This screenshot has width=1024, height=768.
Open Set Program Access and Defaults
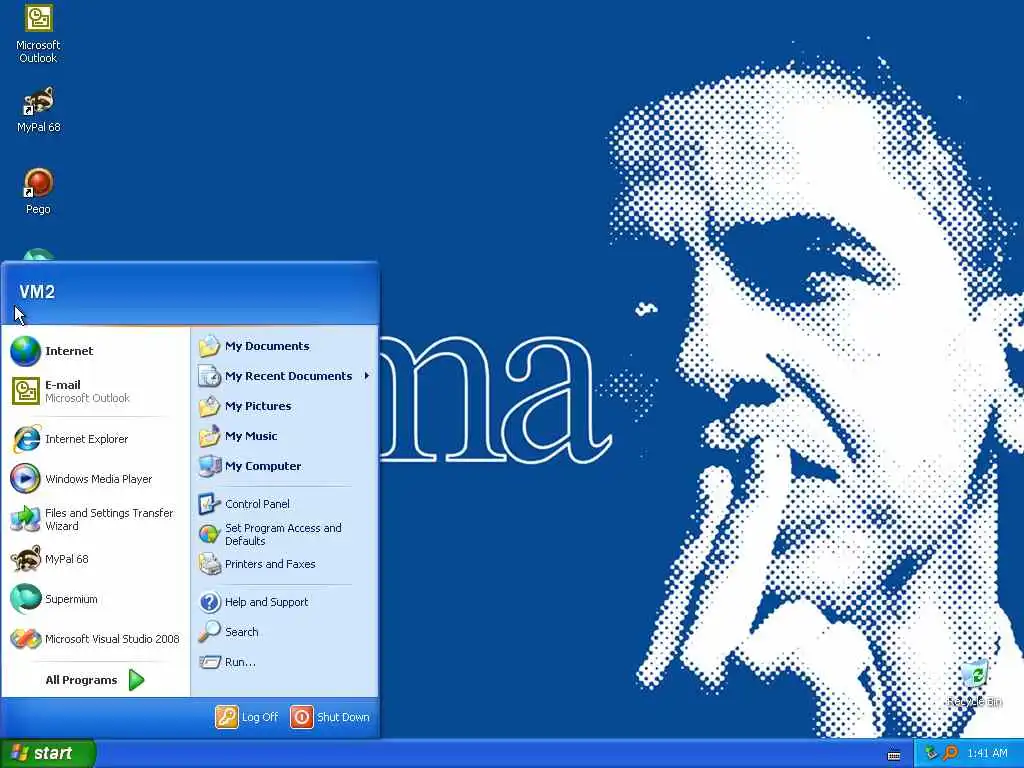[284, 534]
